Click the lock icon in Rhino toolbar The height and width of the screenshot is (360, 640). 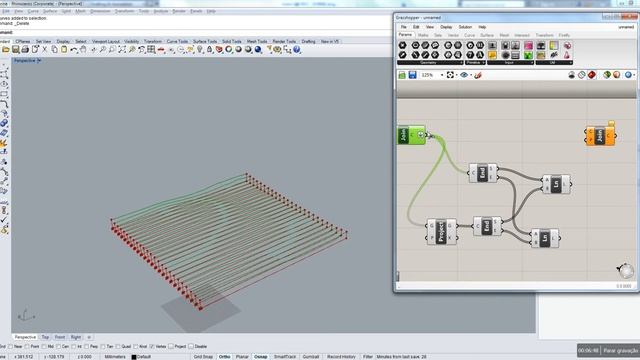(209, 50)
